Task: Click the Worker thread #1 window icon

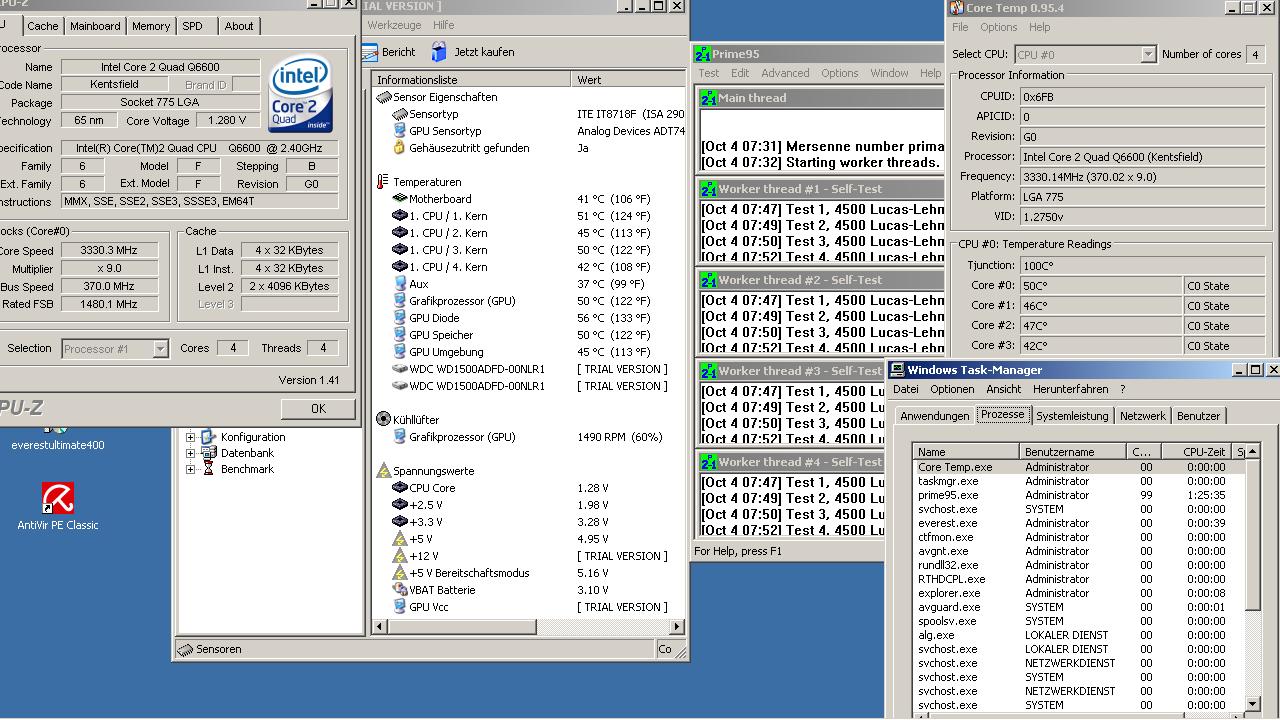Action: (x=709, y=189)
